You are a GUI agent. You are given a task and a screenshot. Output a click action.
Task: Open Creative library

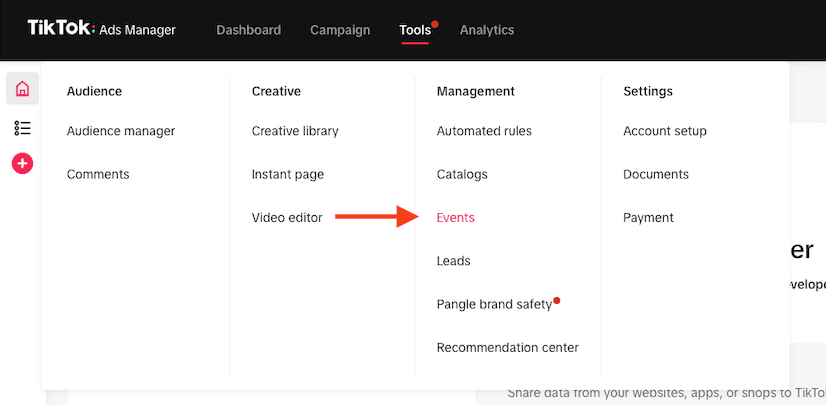pos(295,131)
